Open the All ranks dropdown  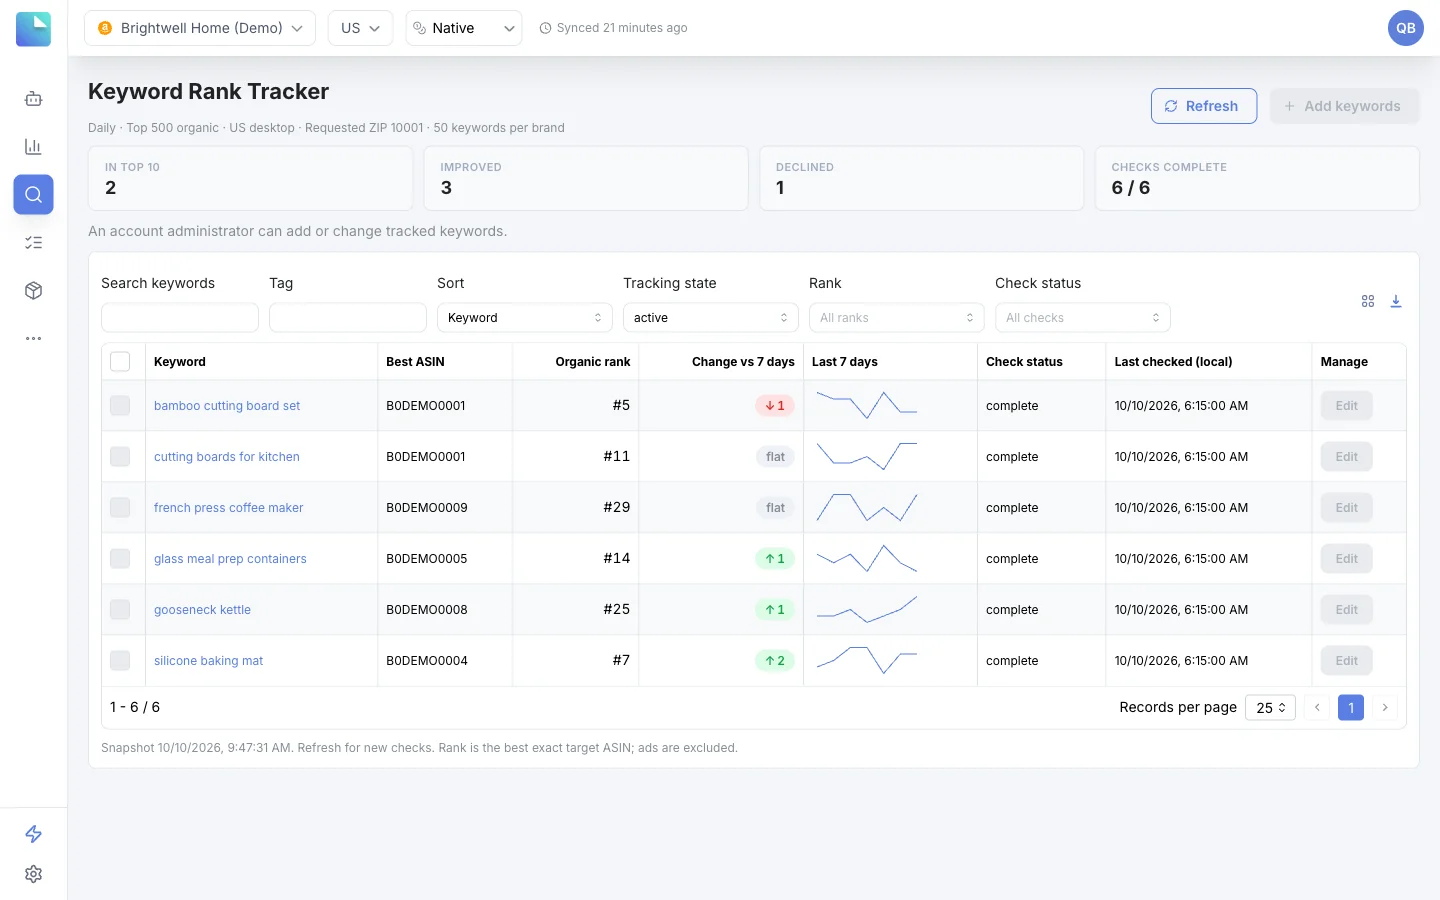point(897,317)
